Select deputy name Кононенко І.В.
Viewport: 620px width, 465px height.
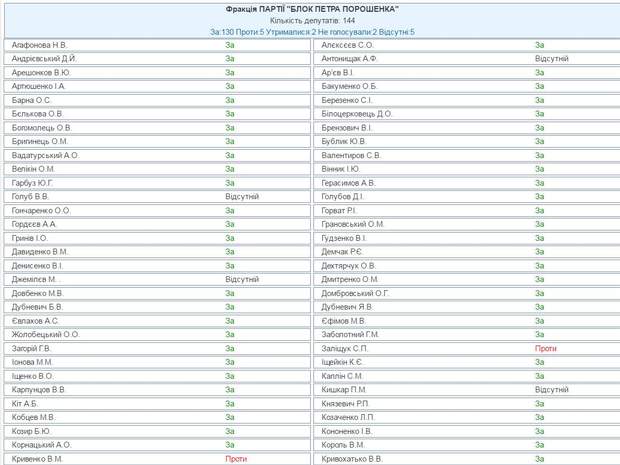(x=347, y=431)
